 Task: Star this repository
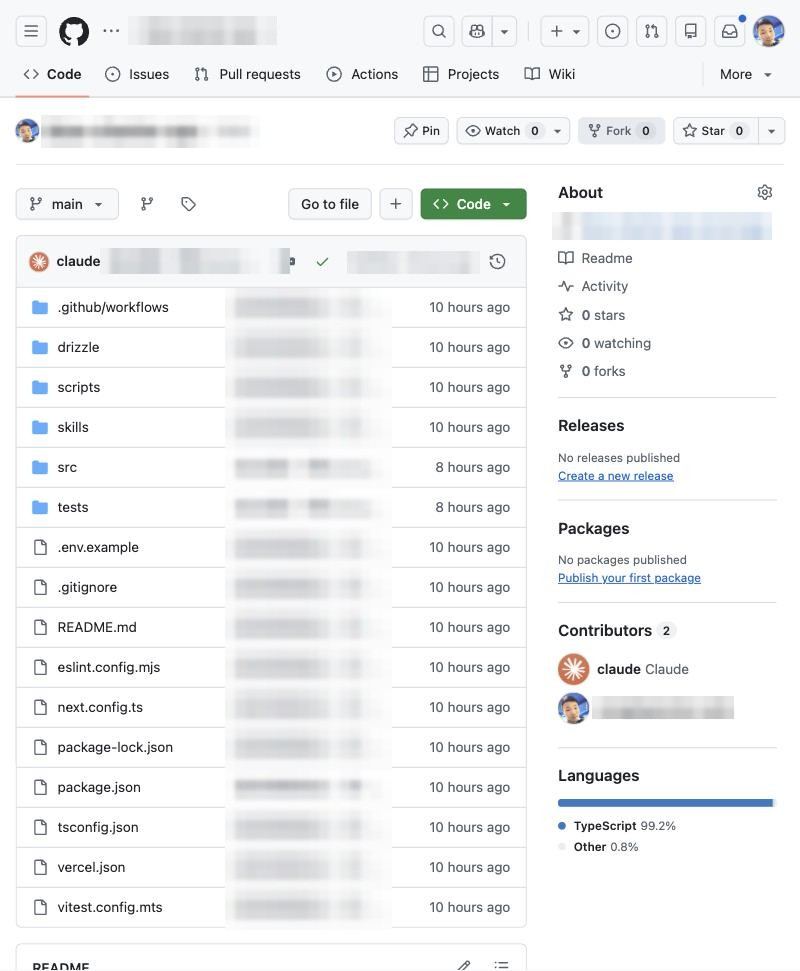click(x=715, y=131)
